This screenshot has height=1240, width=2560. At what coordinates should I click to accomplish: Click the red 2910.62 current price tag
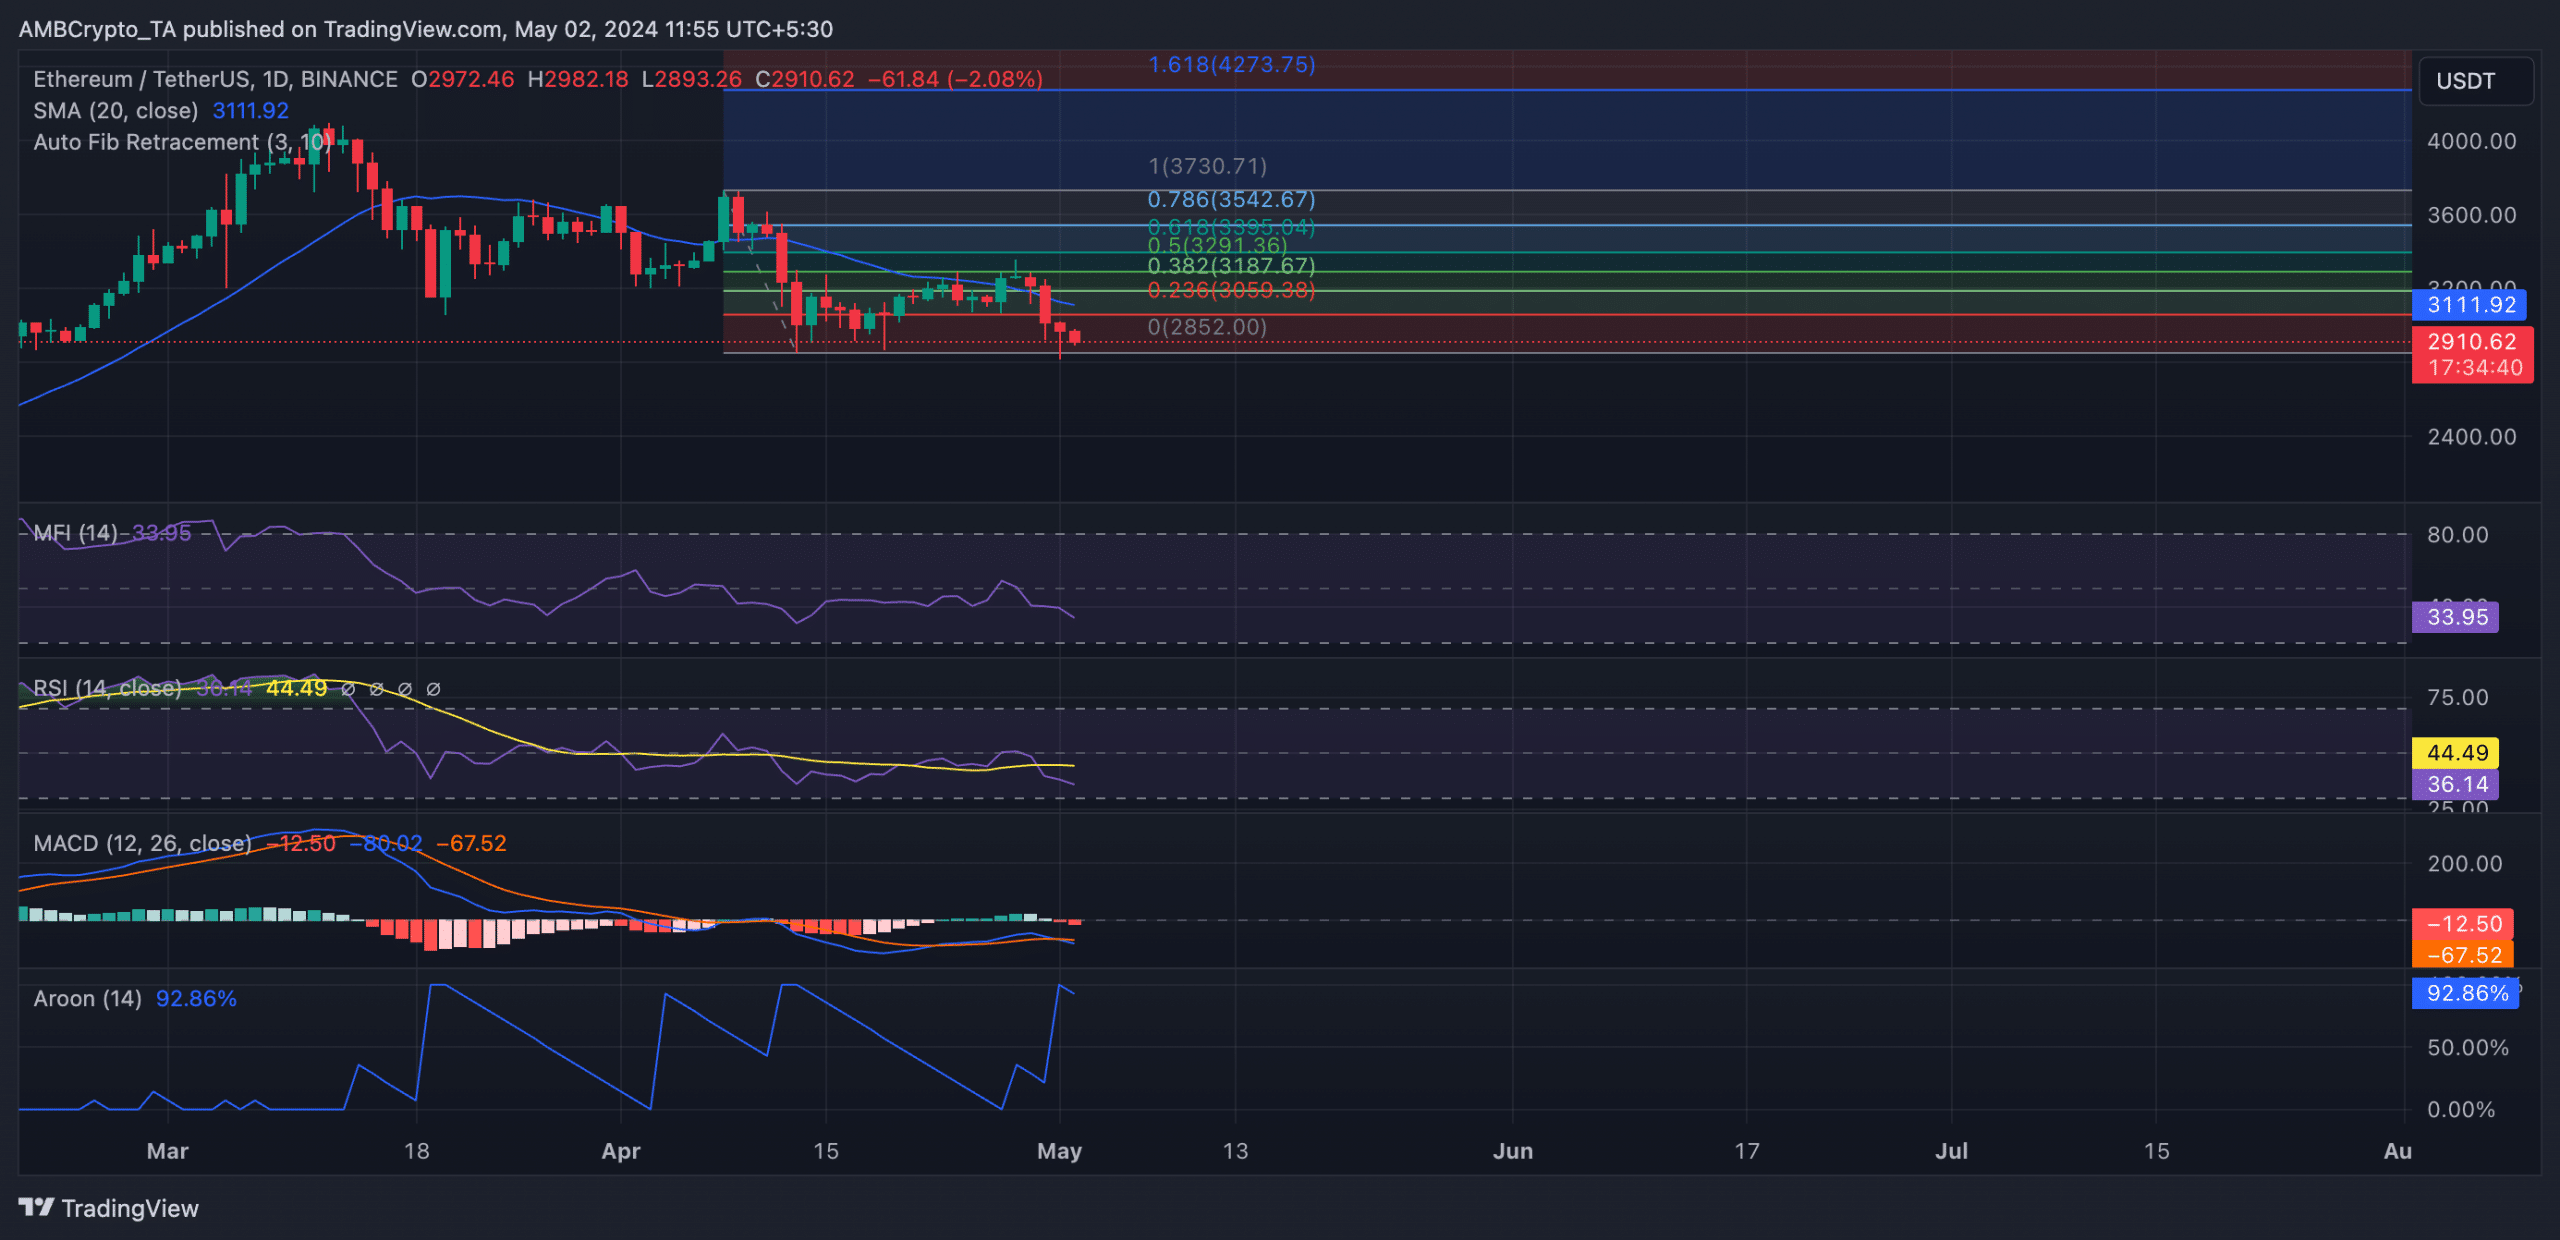(2472, 341)
